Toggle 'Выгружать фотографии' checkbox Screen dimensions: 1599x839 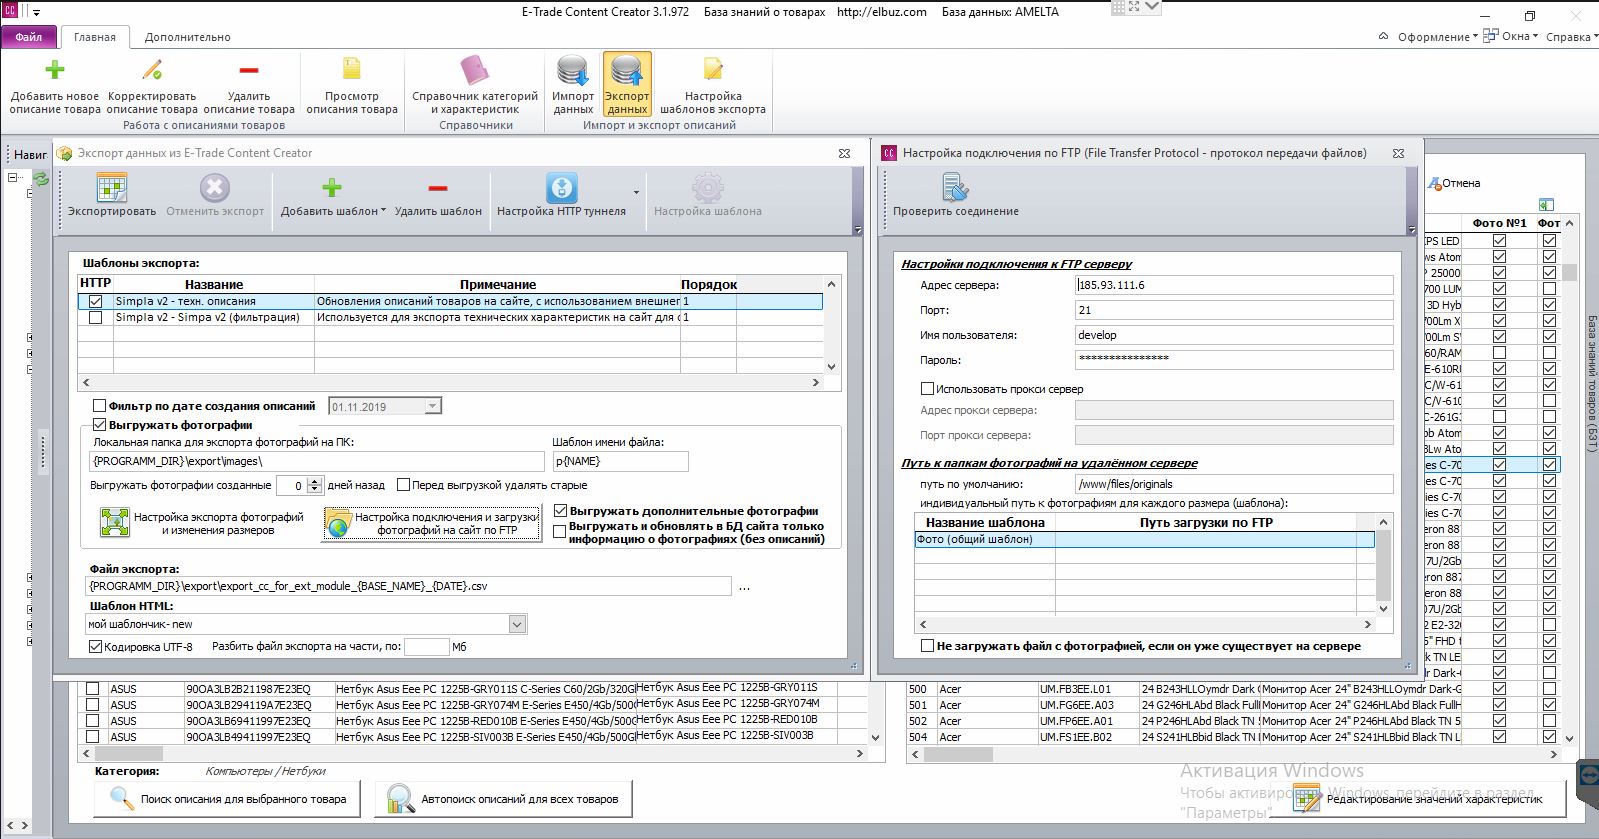[x=99, y=425]
